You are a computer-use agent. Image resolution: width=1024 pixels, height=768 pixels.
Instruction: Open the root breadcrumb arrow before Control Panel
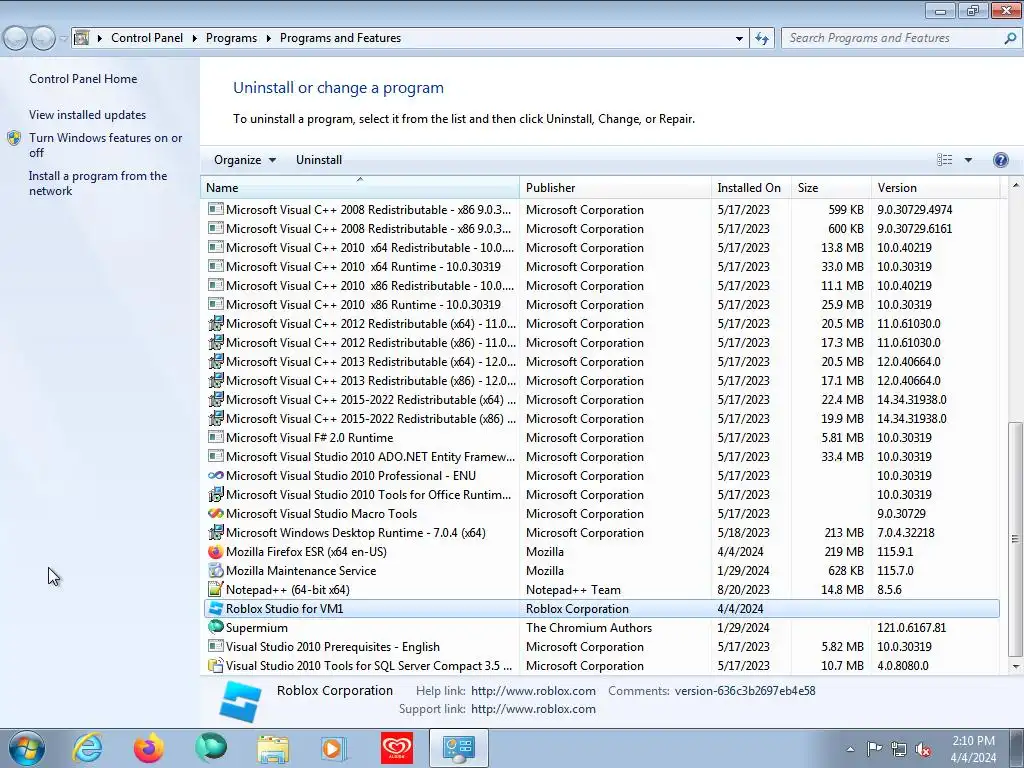pos(100,39)
